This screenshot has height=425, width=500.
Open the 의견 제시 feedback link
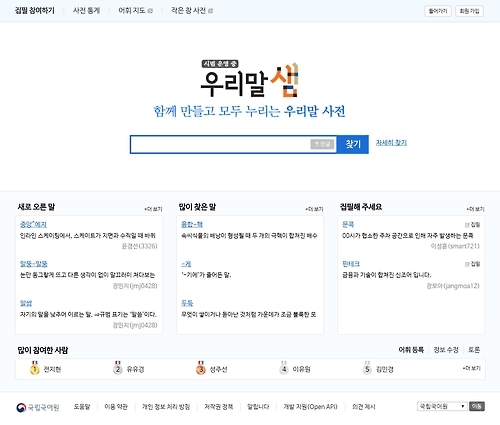pyautogui.click(x=364, y=407)
